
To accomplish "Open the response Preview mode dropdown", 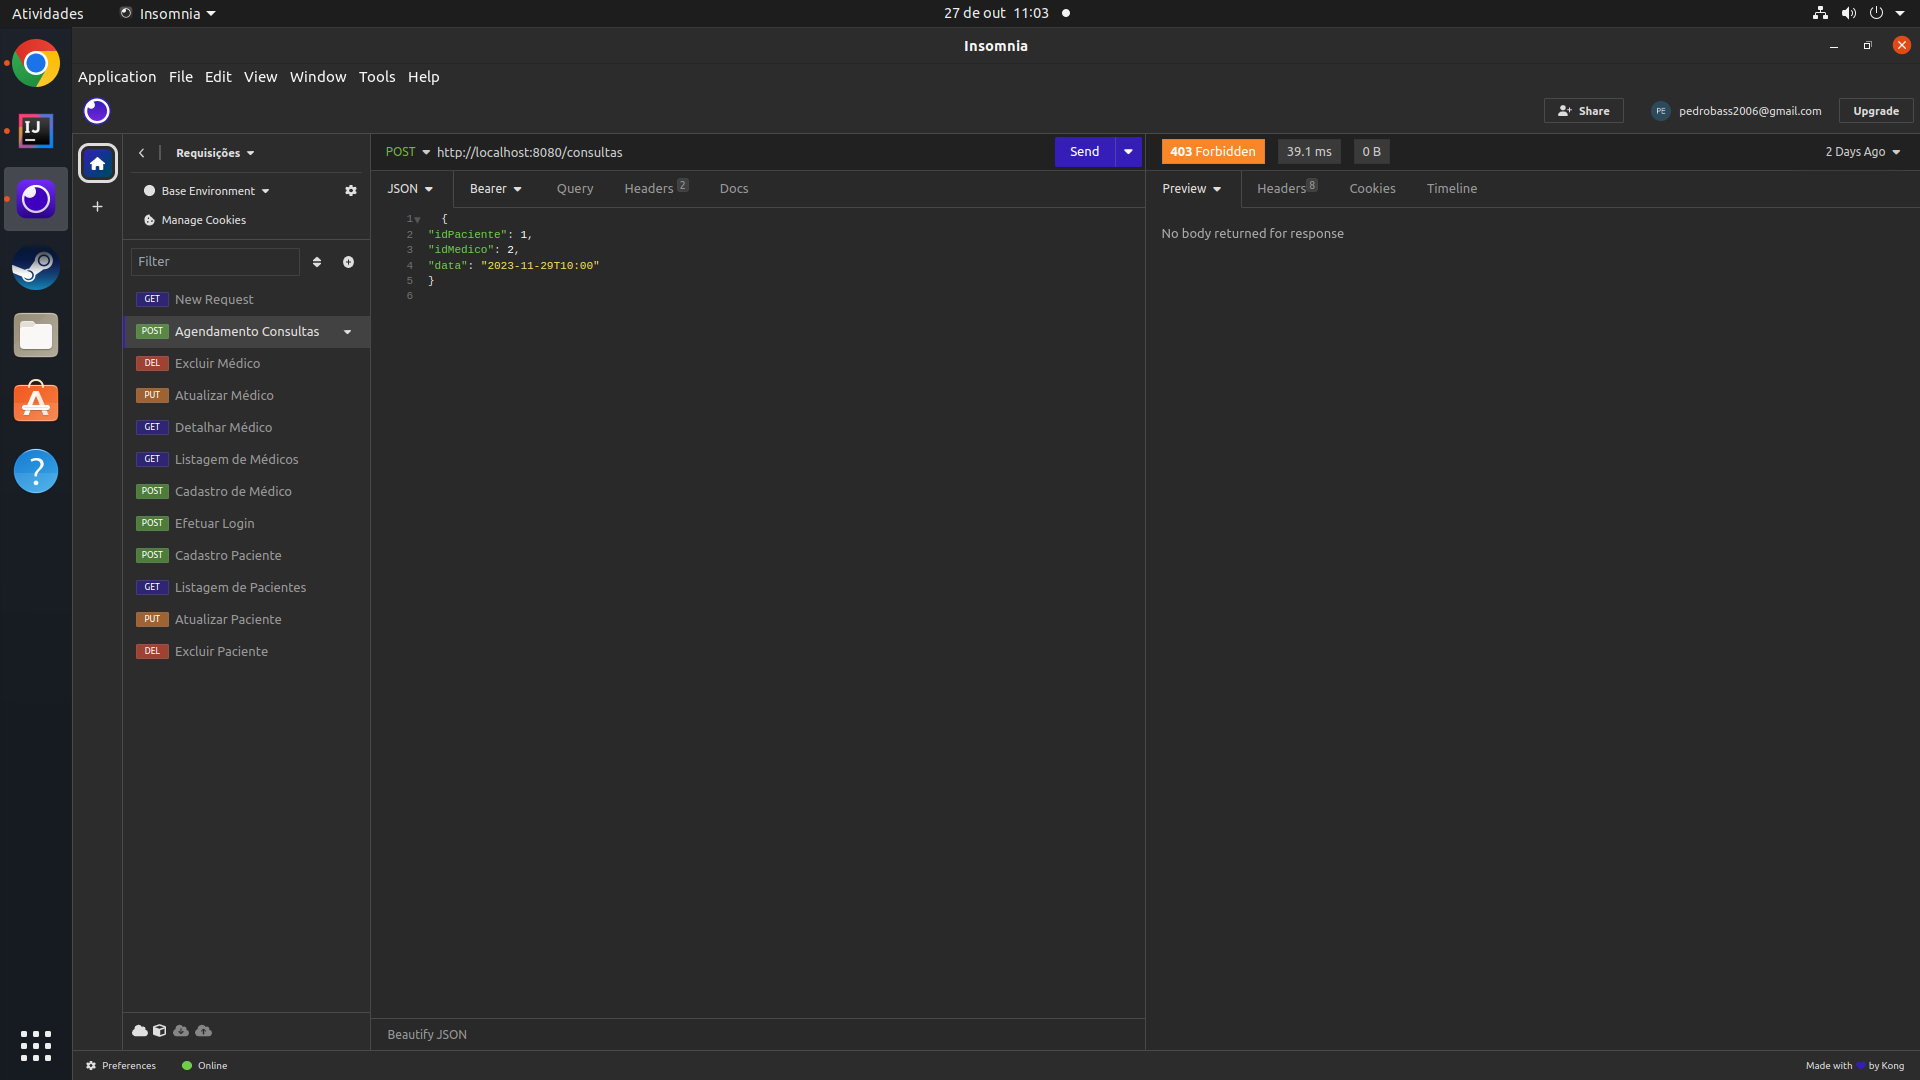I will [x=1192, y=189].
